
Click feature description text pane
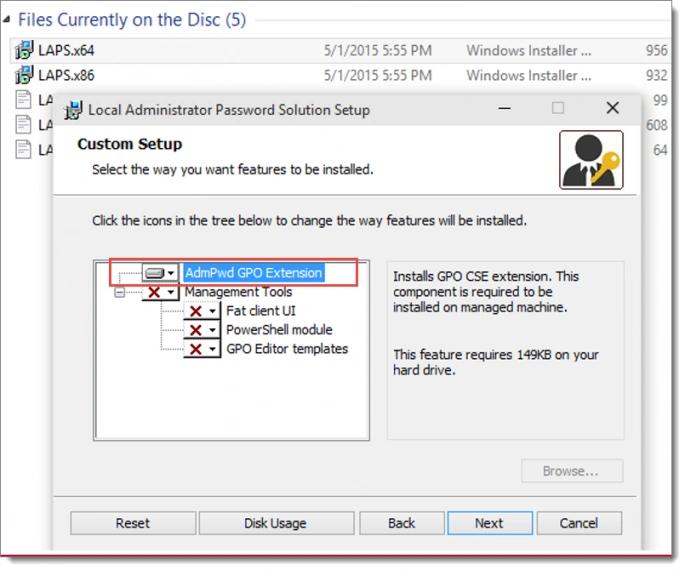click(505, 350)
